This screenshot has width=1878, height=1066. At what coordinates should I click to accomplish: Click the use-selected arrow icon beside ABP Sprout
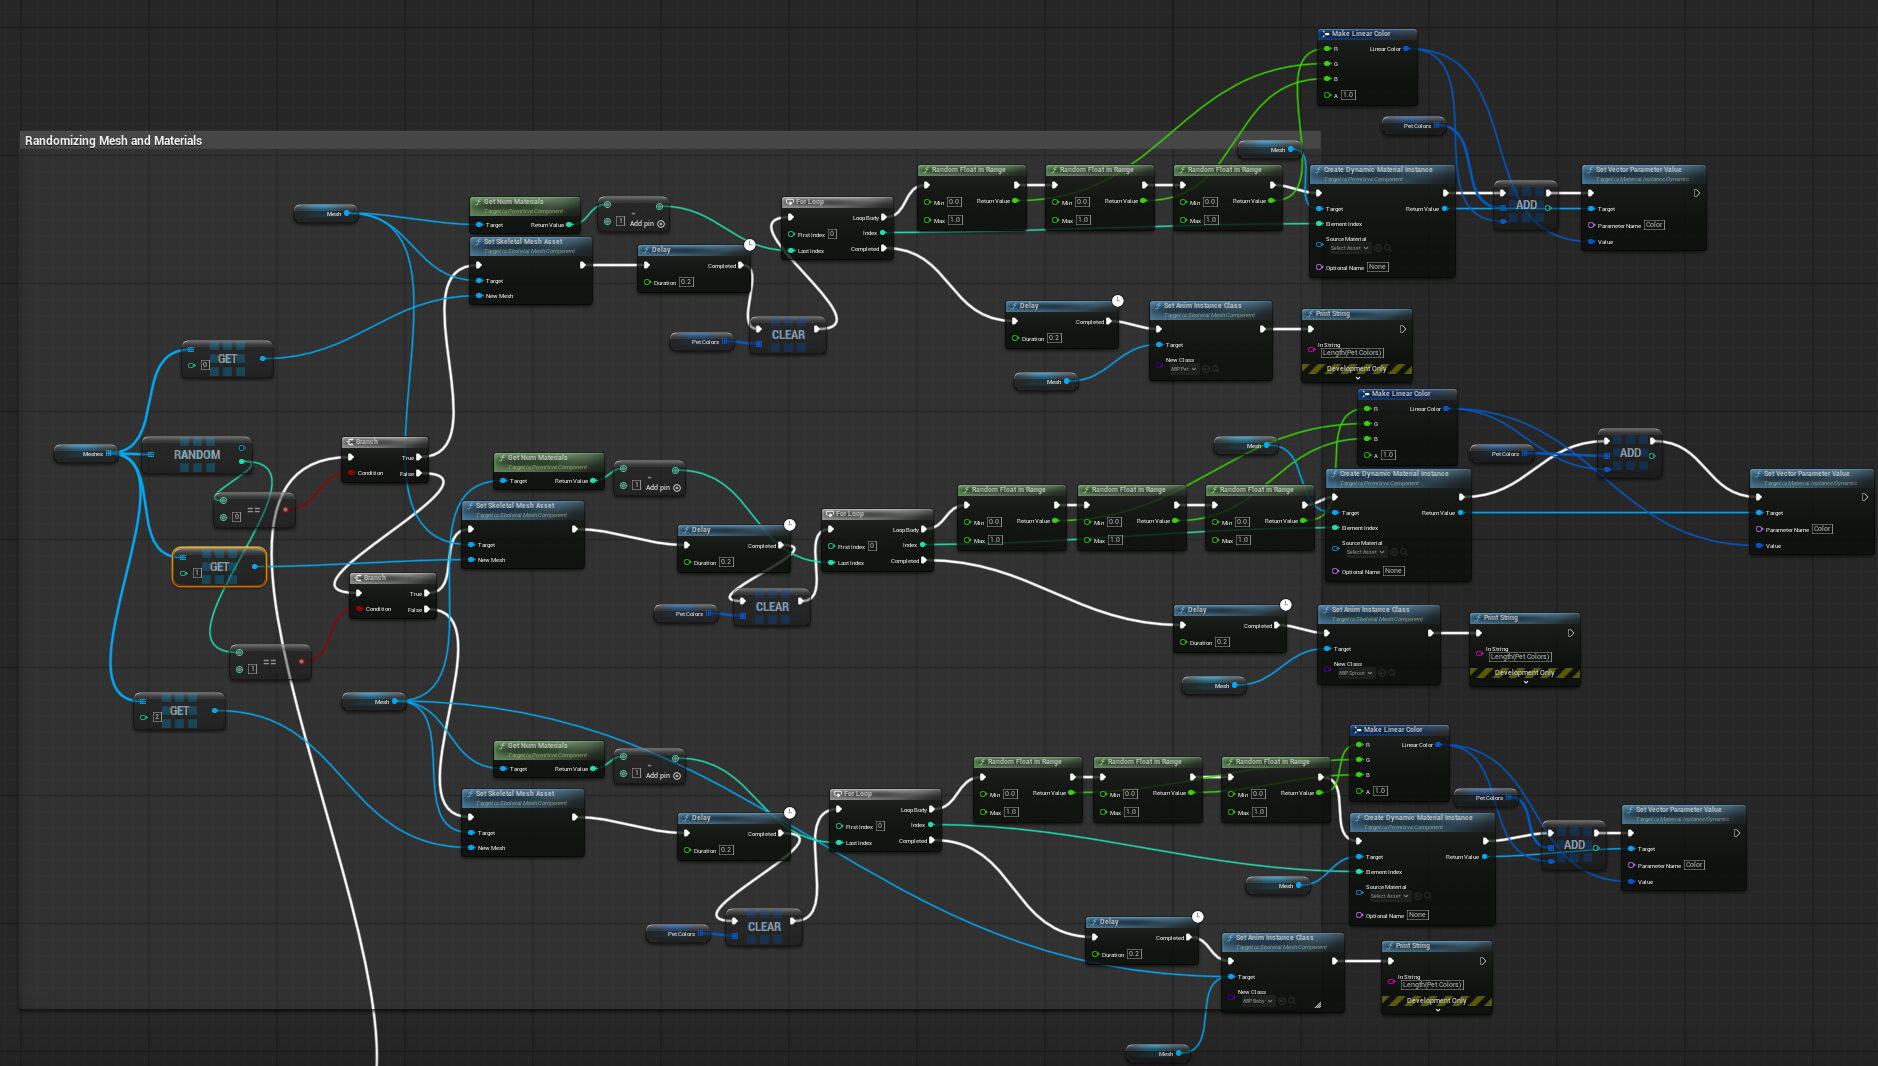pyautogui.click(x=1382, y=673)
